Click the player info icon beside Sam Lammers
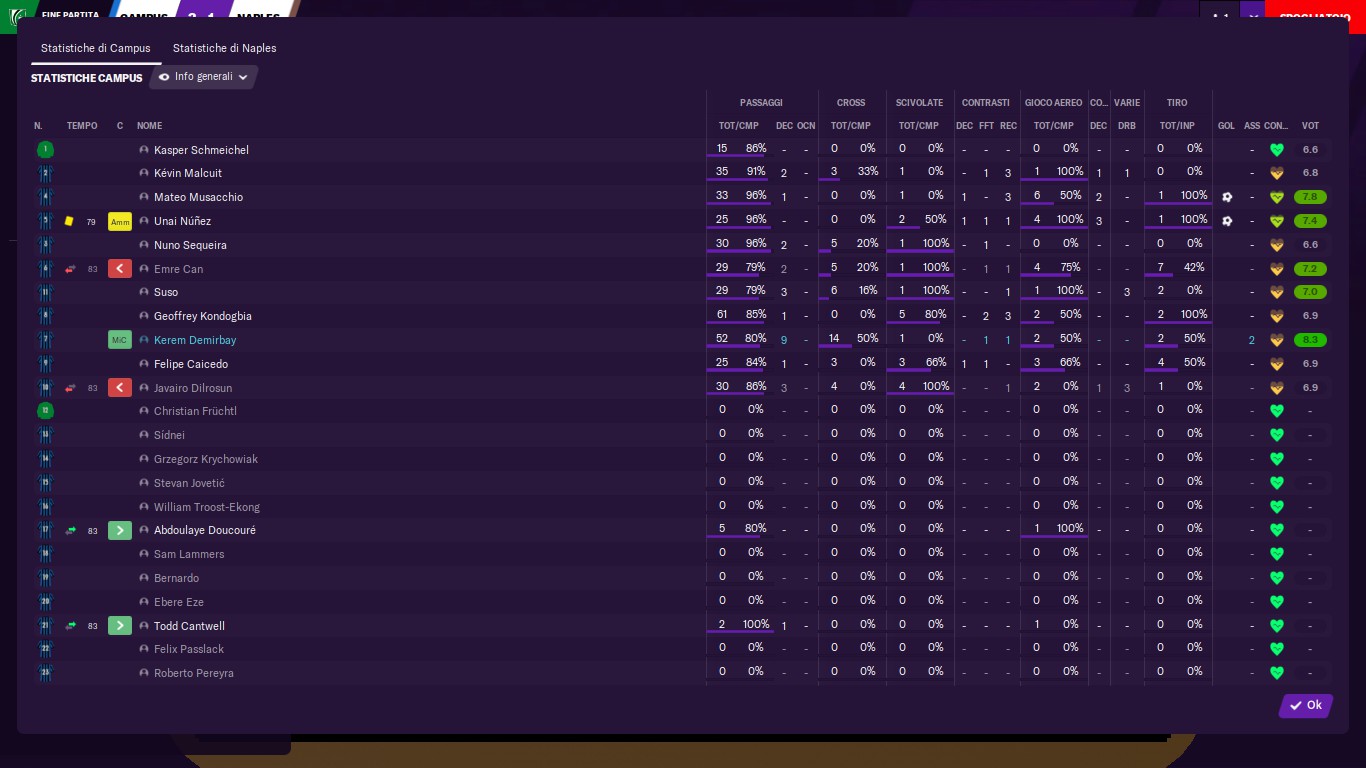 pyautogui.click(x=144, y=554)
